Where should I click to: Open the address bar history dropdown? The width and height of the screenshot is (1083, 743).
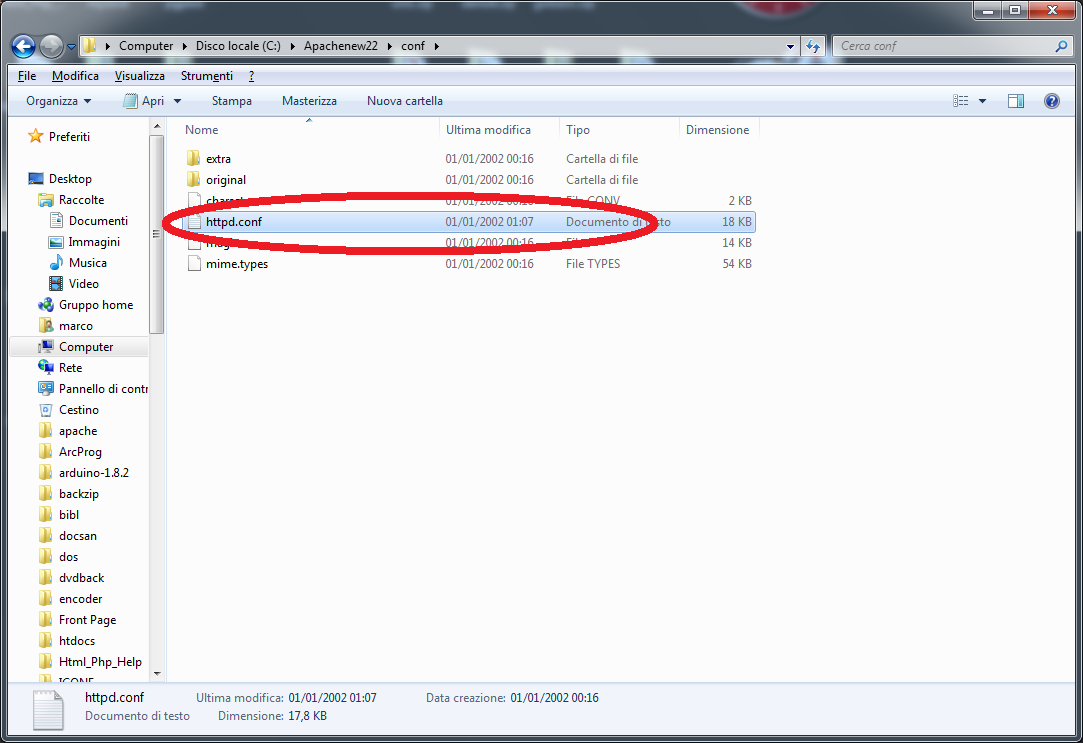[x=790, y=46]
